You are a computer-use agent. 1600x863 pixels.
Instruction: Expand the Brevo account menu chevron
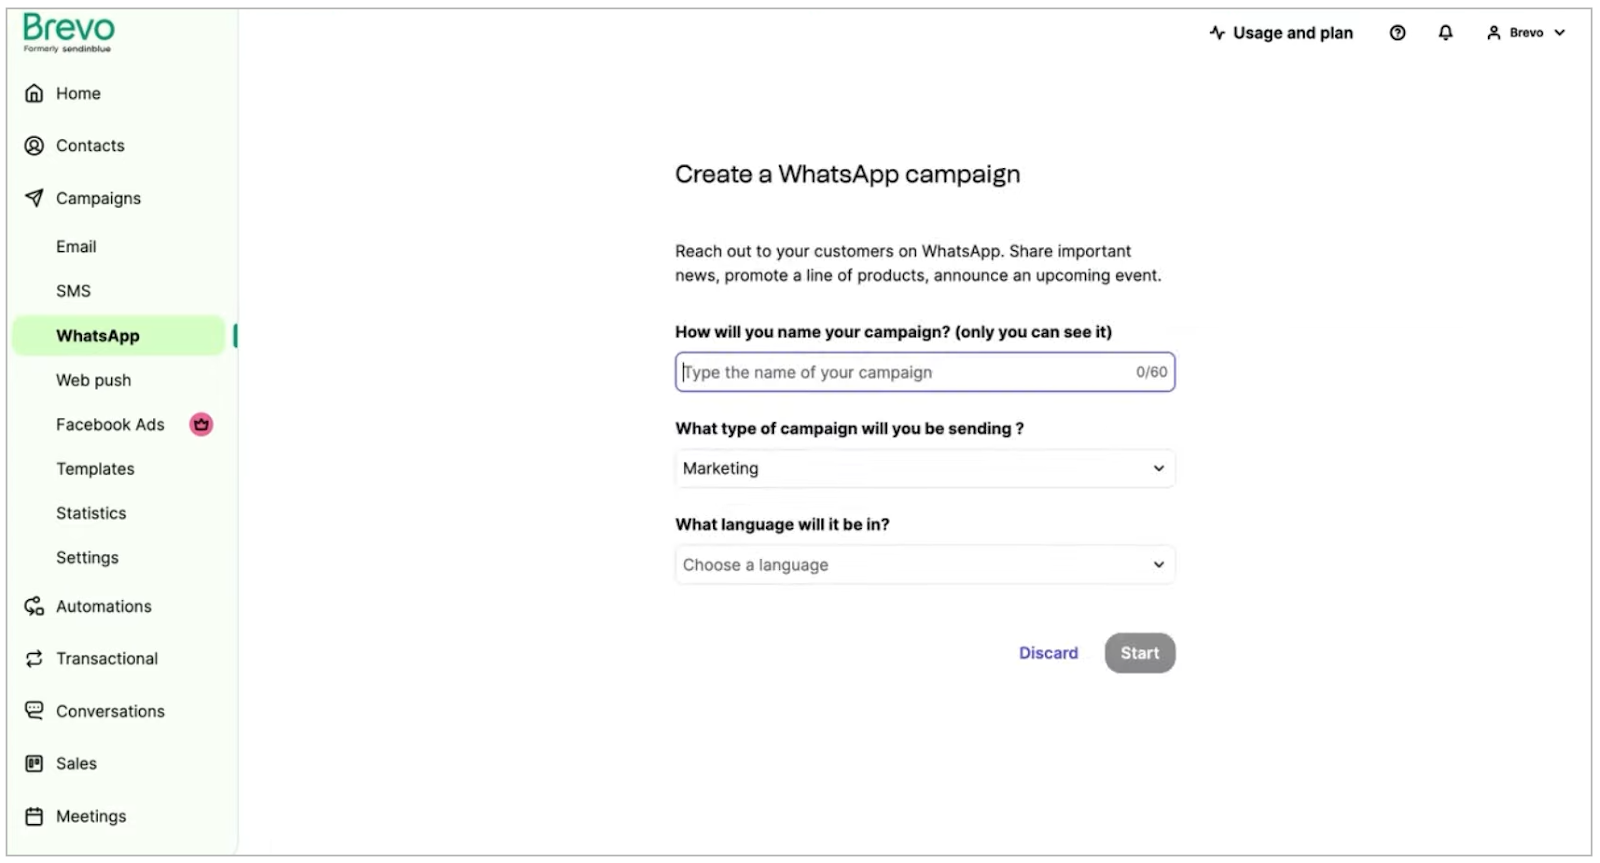(1559, 33)
